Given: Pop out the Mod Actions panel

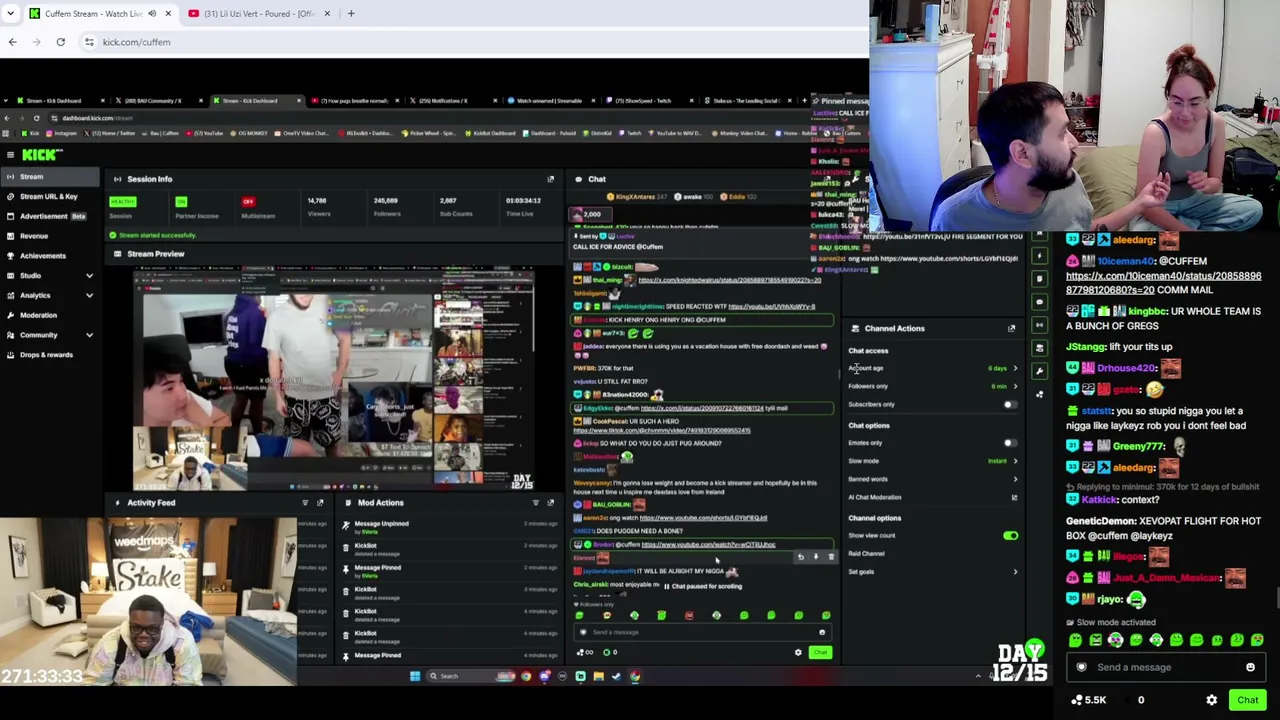Looking at the screenshot, I should tap(550, 503).
